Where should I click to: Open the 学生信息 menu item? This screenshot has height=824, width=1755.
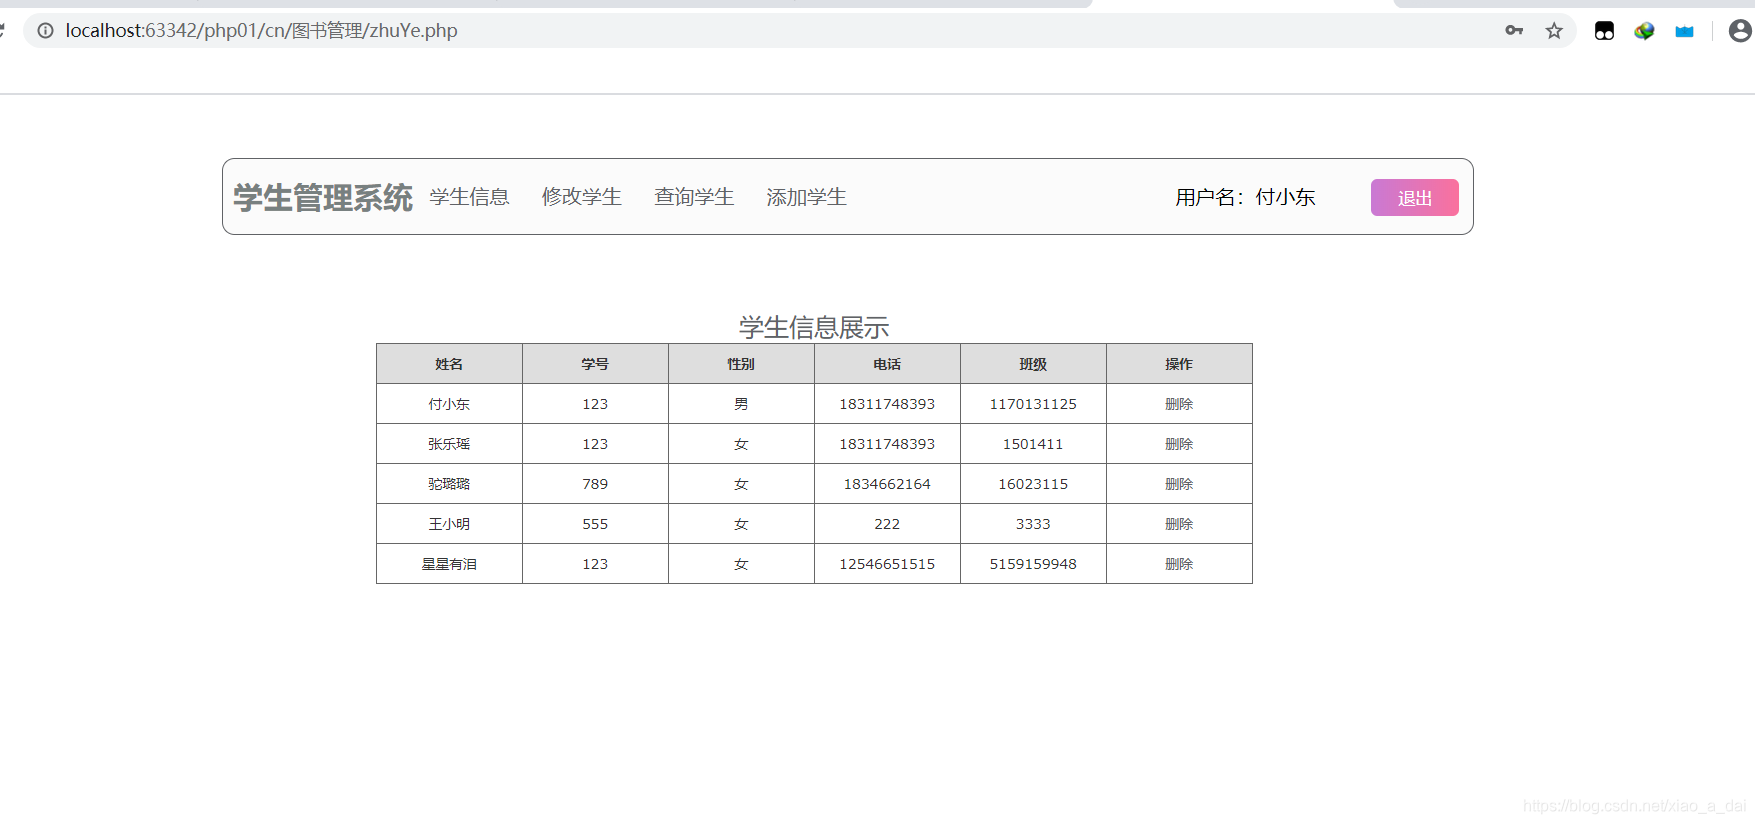tap(470, 197)
